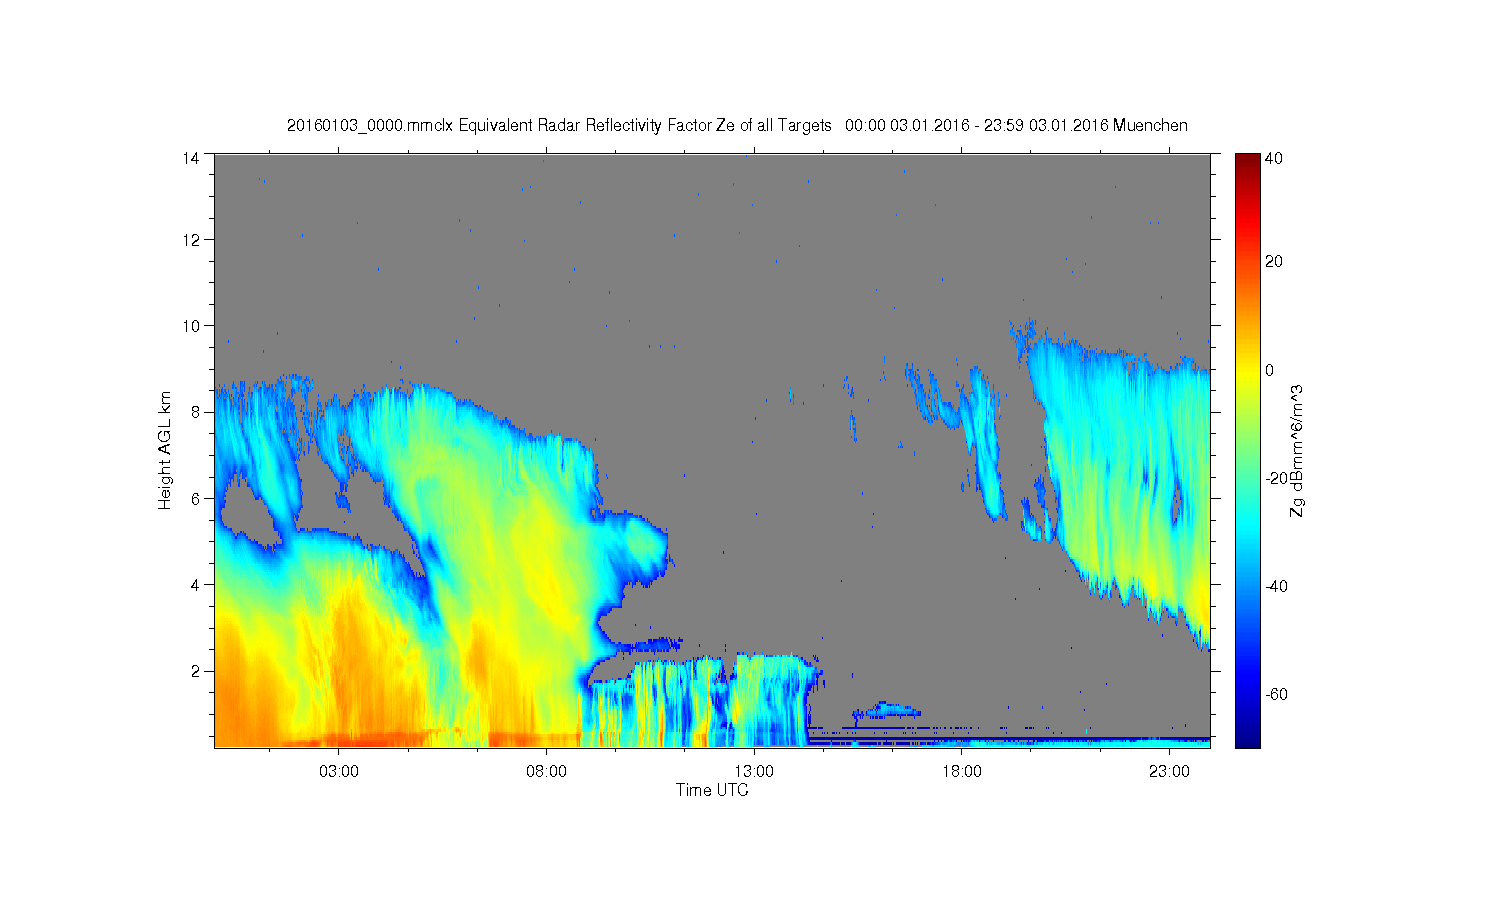Click the 03:00 time tick label

[339, 772]
